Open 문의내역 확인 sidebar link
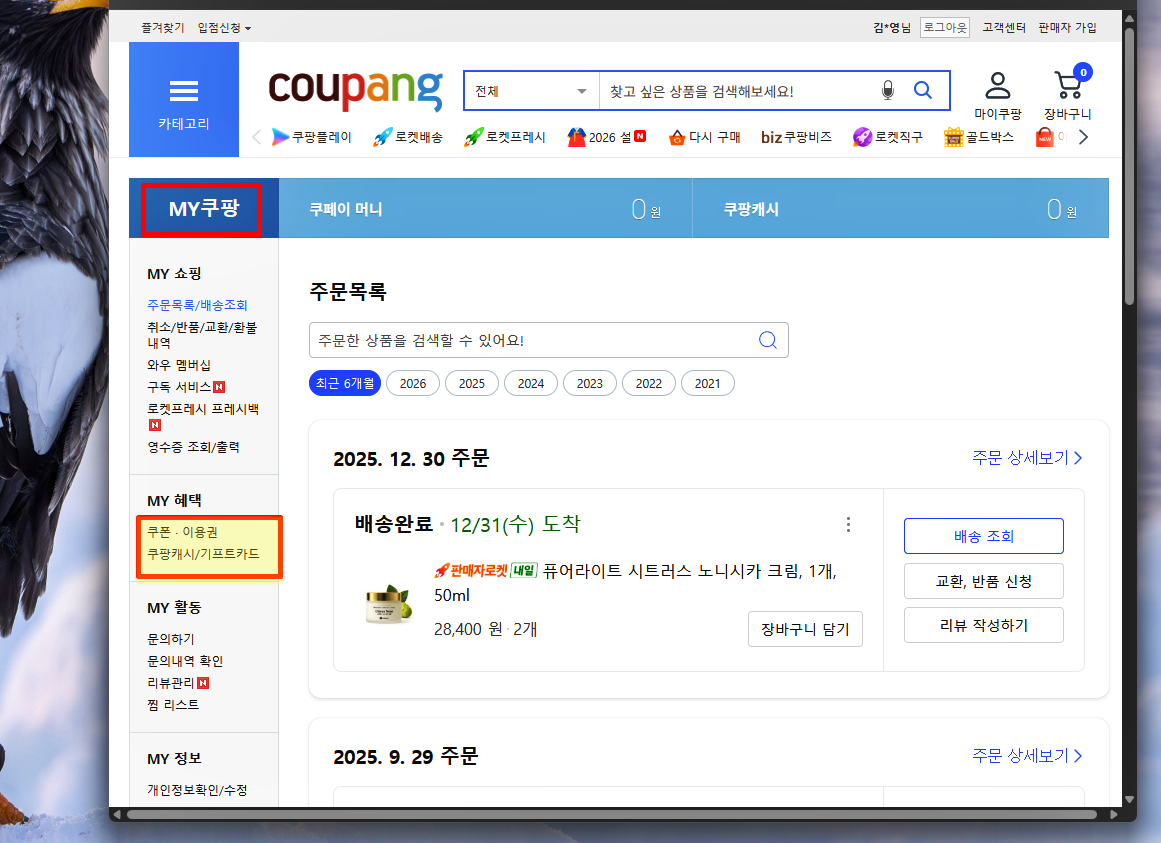 tap(185, 661)
